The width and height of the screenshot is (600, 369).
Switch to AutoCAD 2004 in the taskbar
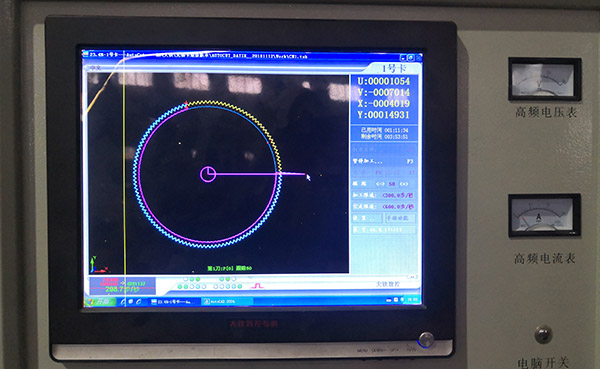pyautogui.click(x=227, y=302)
